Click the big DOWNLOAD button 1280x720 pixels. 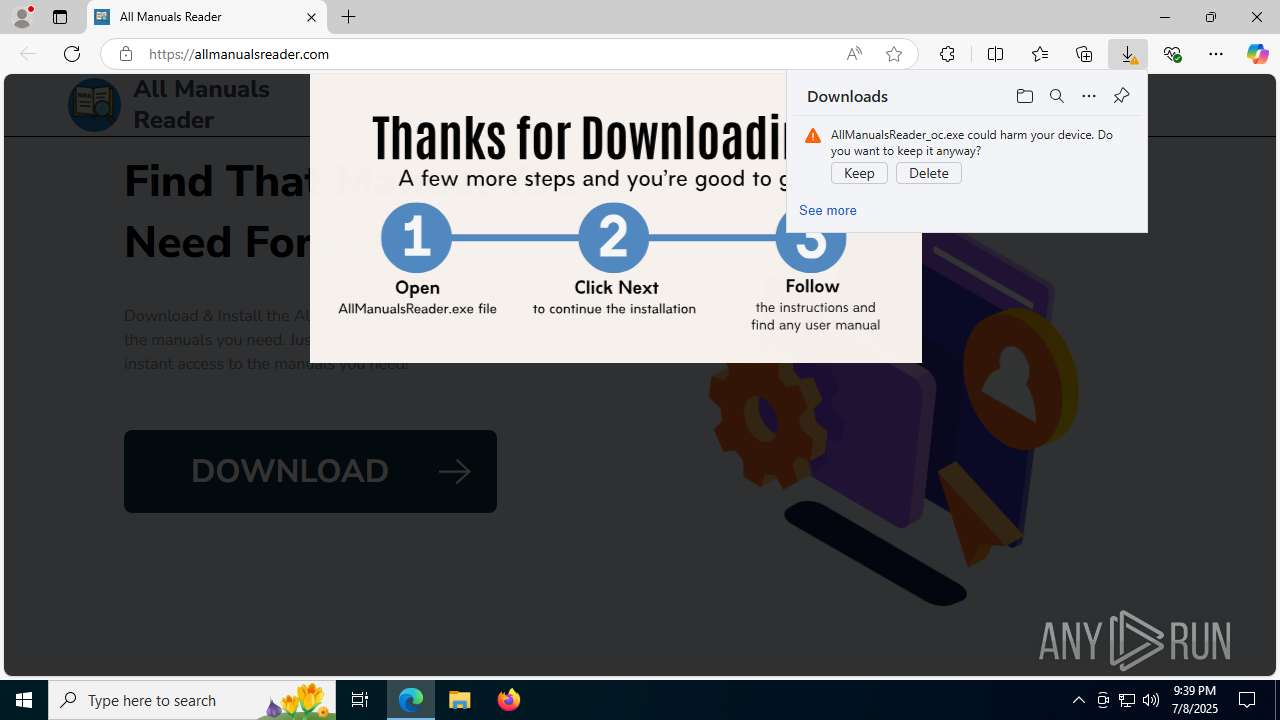pos(310,471)
